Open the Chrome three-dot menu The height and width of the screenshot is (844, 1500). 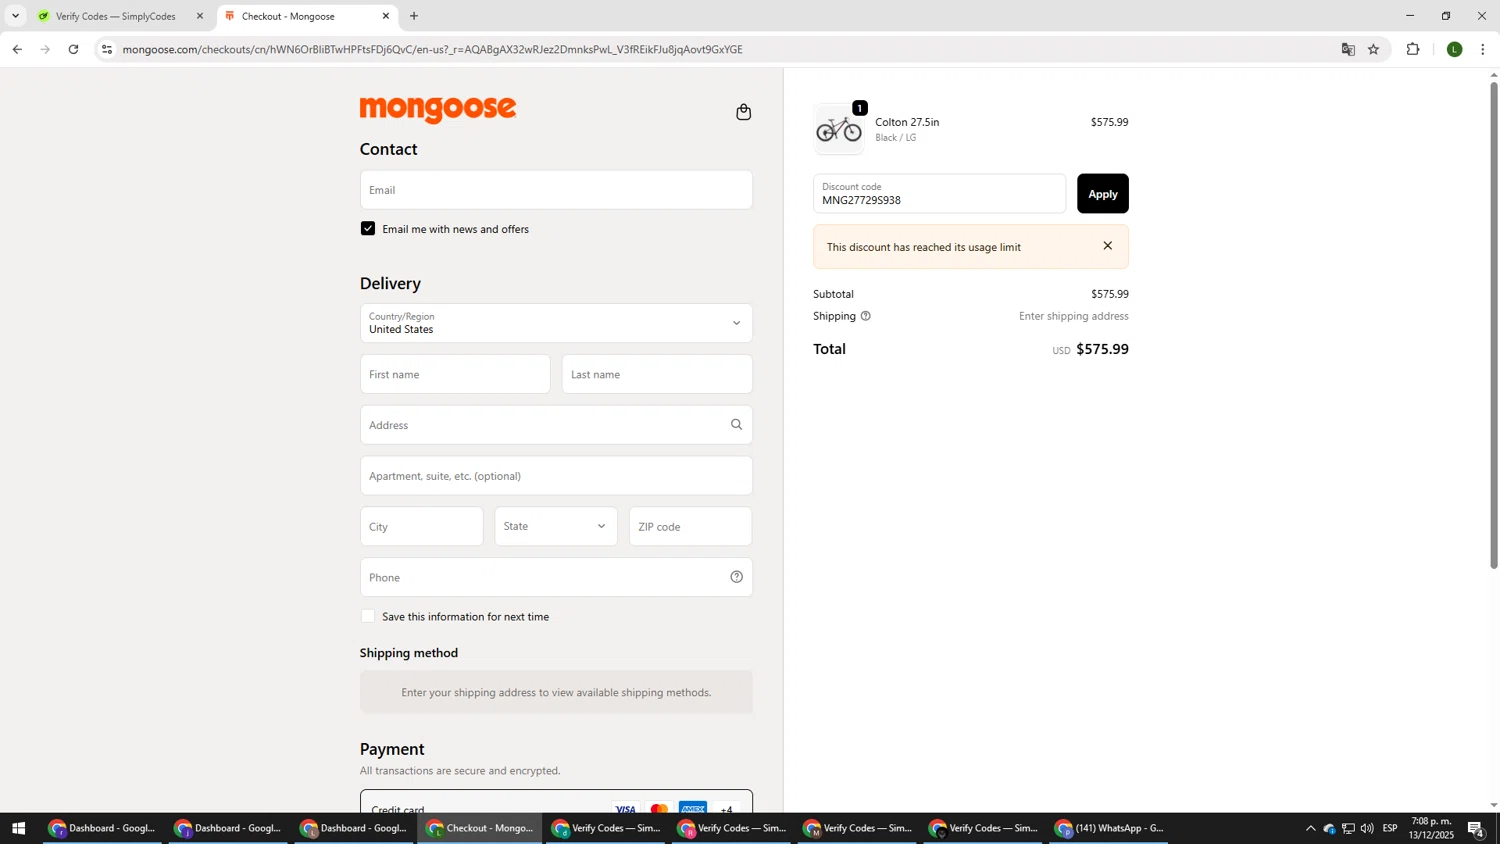click(1482, 49)
